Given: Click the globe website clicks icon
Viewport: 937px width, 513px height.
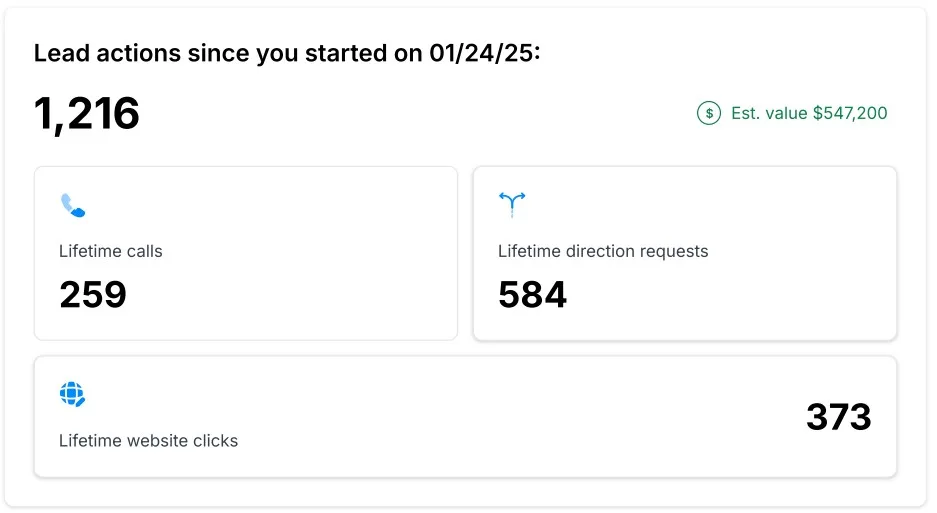Looking at the screenshot, I should point(72,394).
